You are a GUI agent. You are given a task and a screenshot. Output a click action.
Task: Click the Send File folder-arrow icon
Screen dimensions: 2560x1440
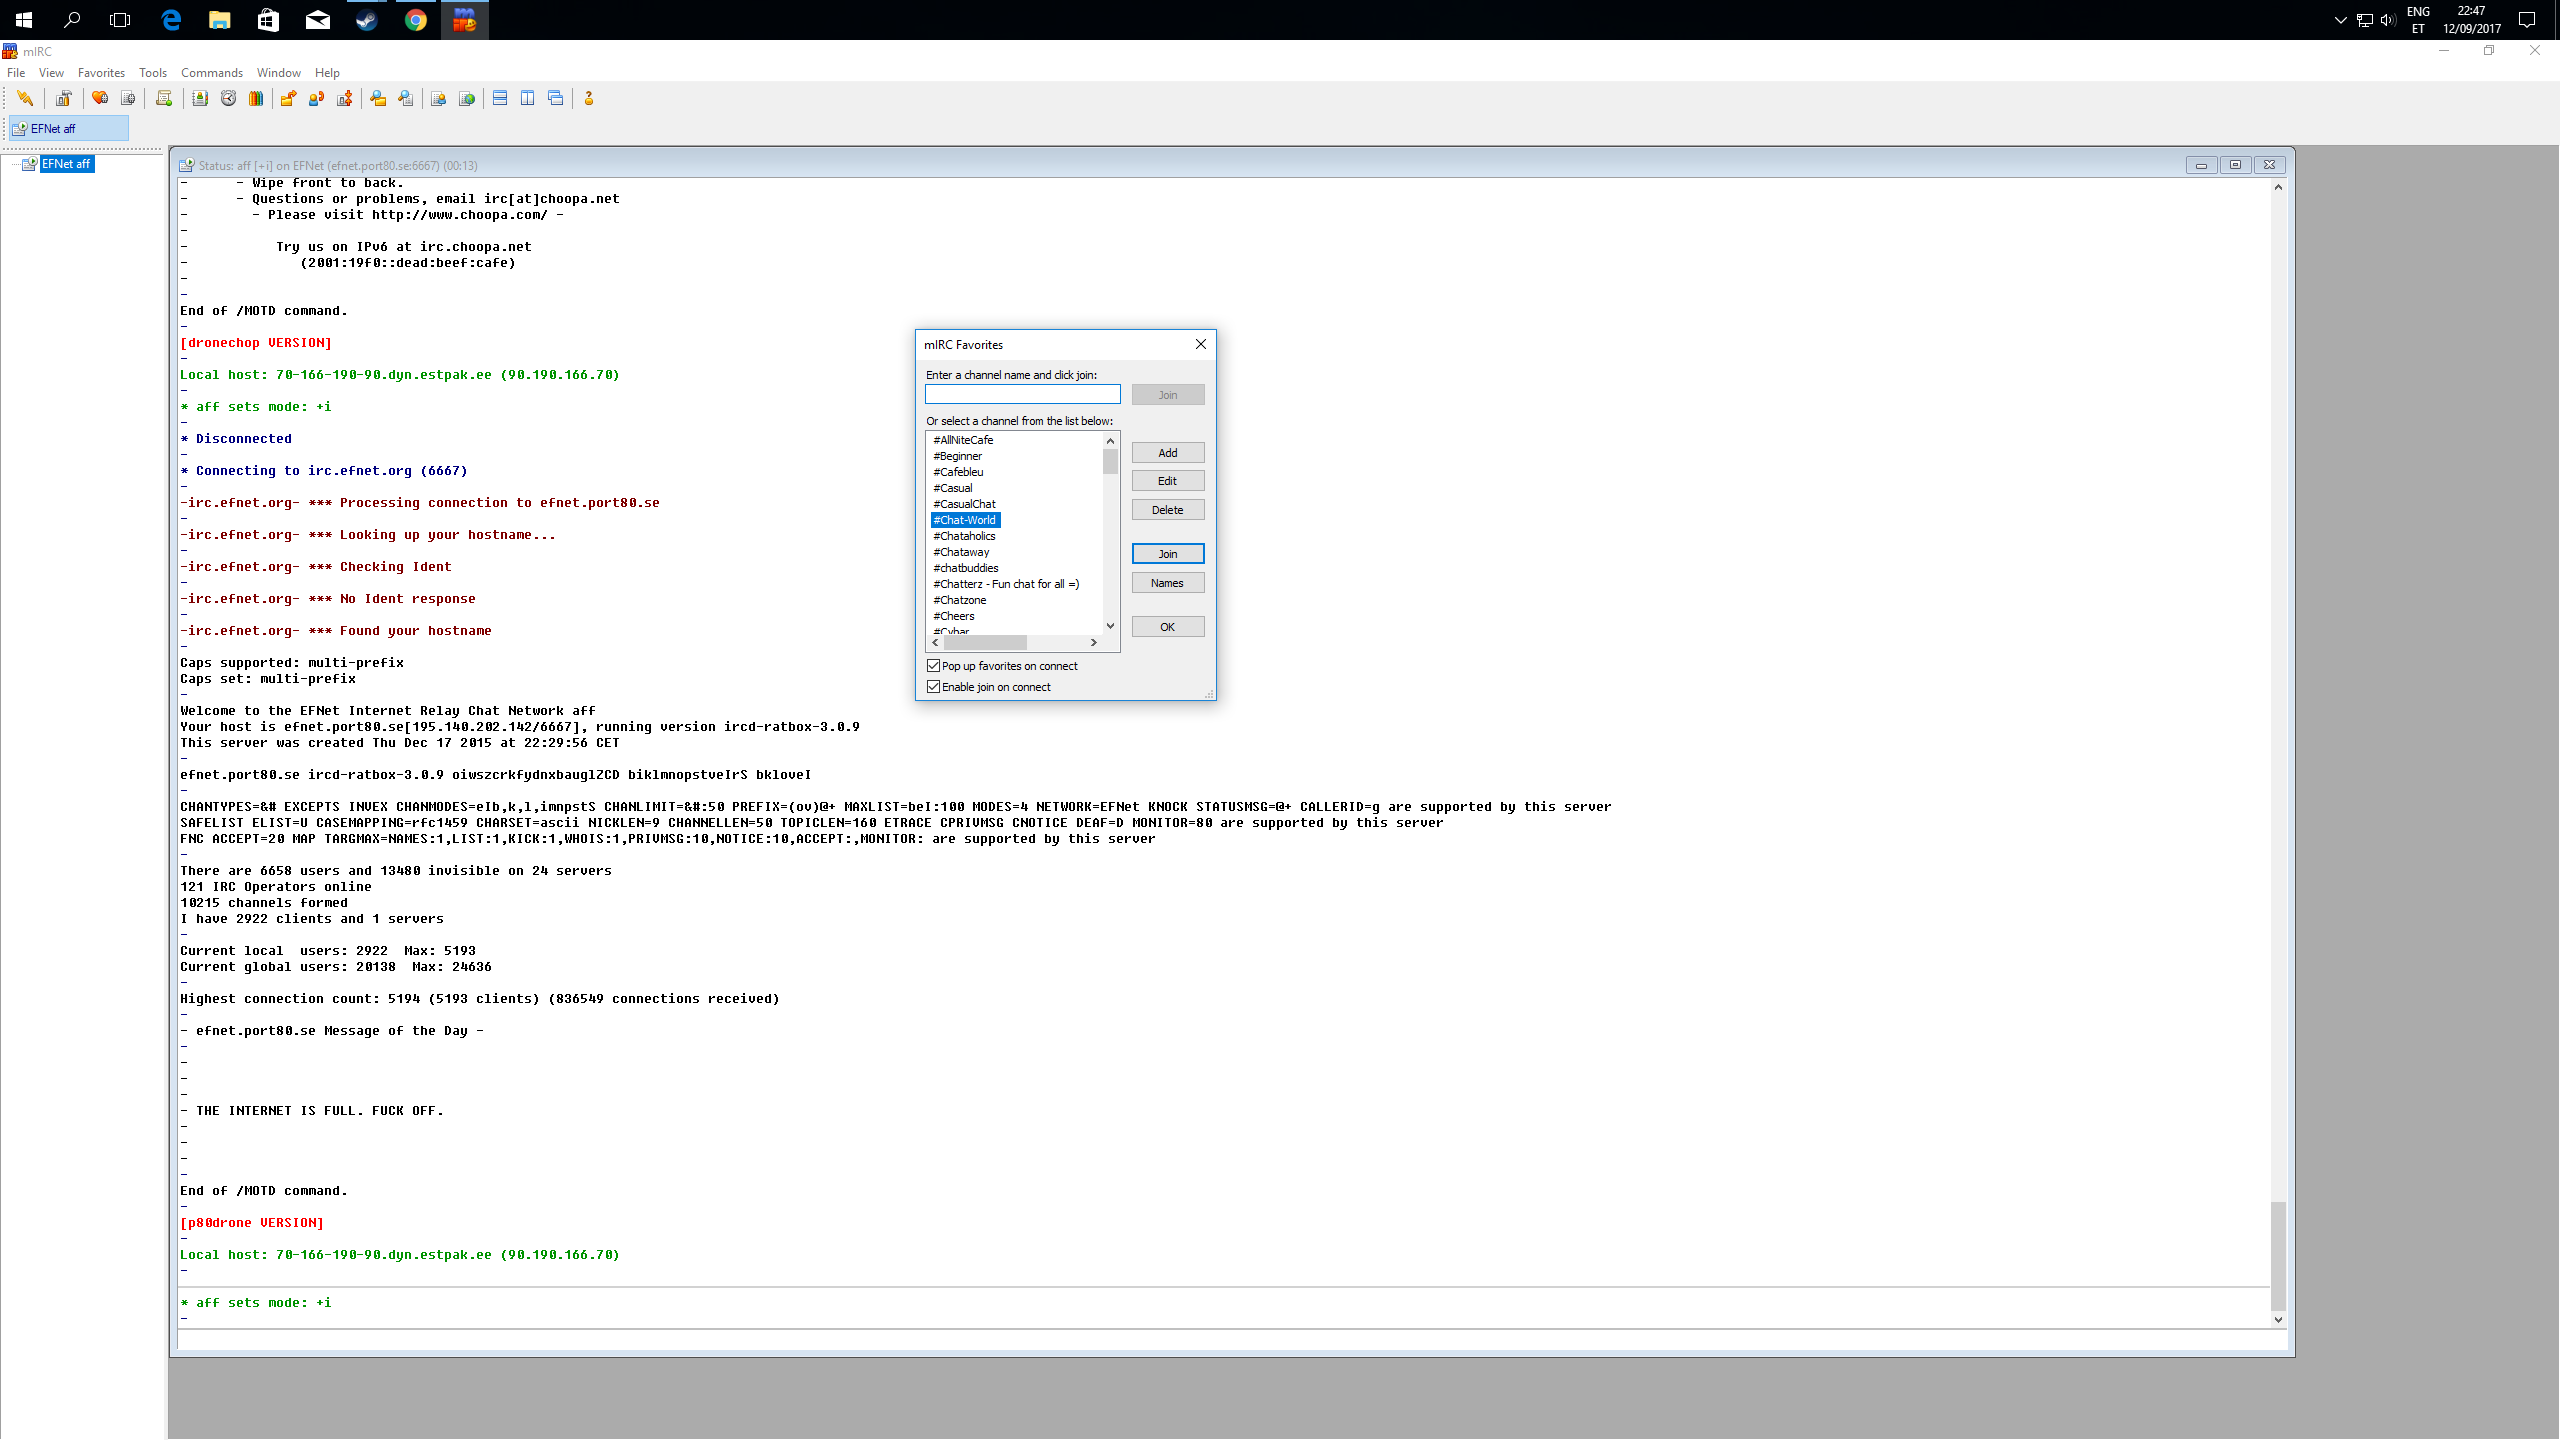pyautogui.click(x=288, y=98)
